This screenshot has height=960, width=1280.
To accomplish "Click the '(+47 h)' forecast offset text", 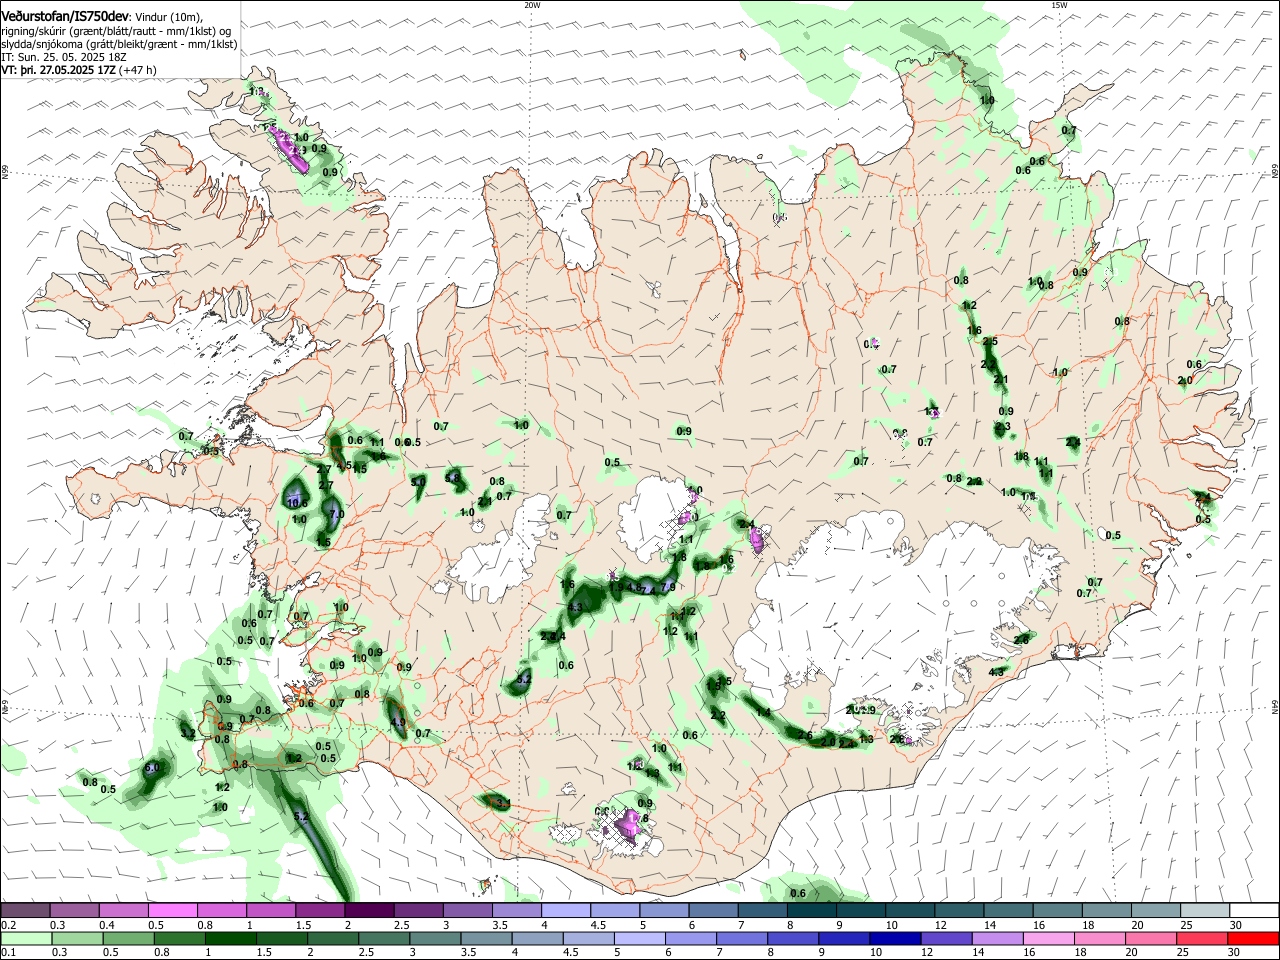I will (x=138, y=71).
